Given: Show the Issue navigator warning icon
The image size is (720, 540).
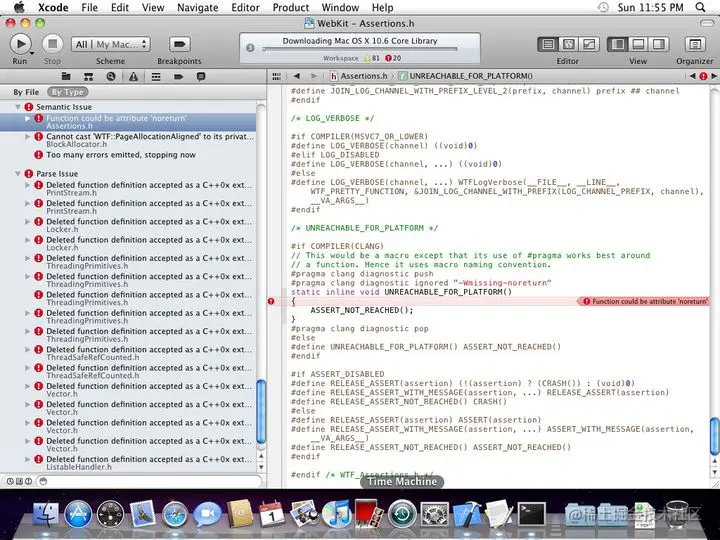Looking at the screenshot, I should coord(133,76).
